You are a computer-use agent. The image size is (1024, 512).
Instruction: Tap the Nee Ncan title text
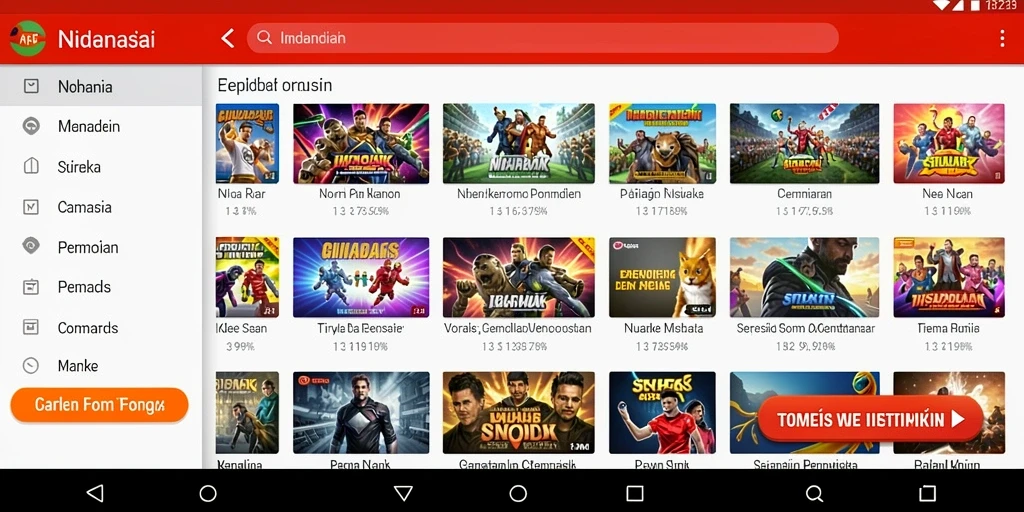coord(948,194)
